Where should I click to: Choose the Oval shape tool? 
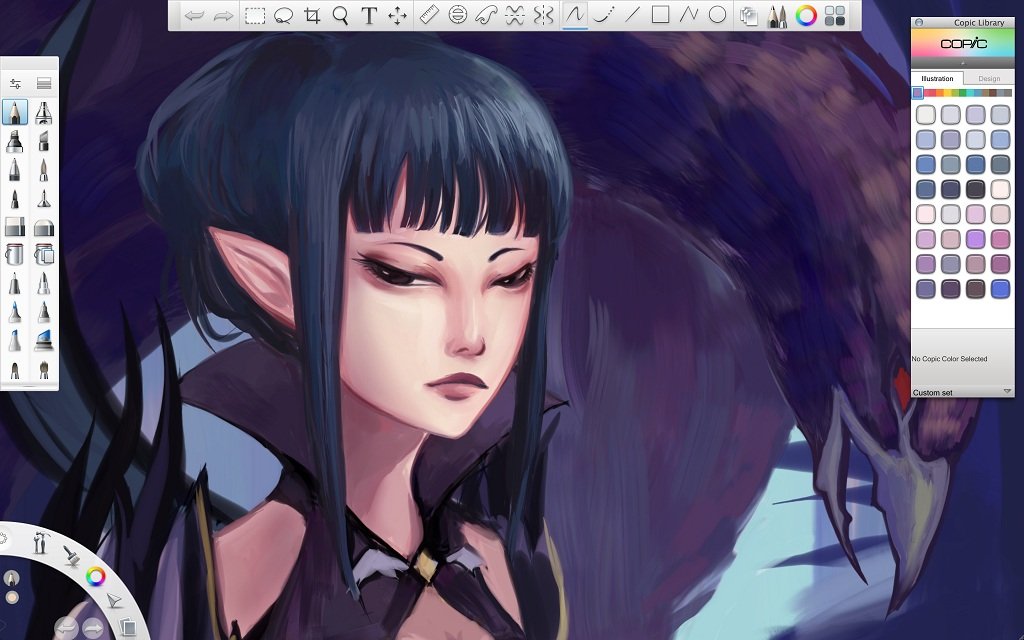pos(717,16)
